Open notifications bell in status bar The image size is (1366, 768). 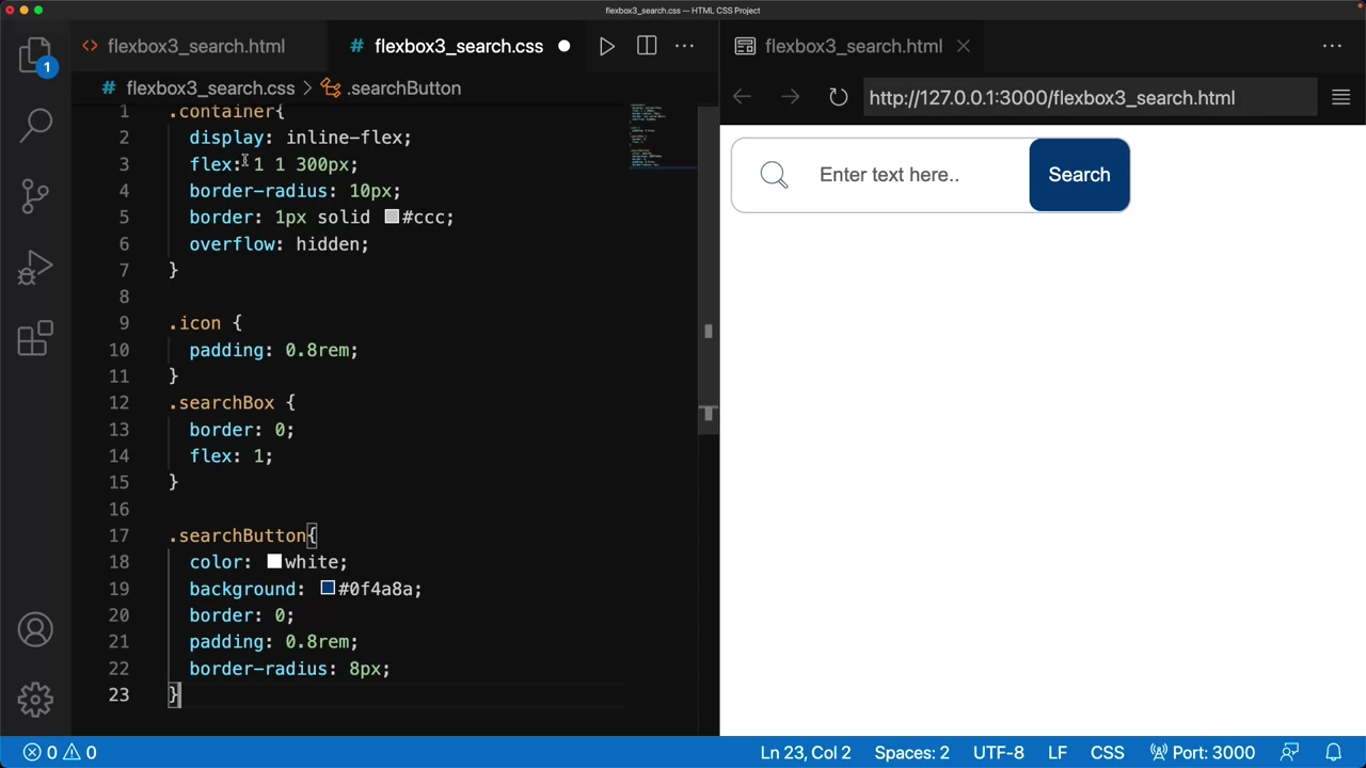pyautogui.click(x=1333, y=753)
